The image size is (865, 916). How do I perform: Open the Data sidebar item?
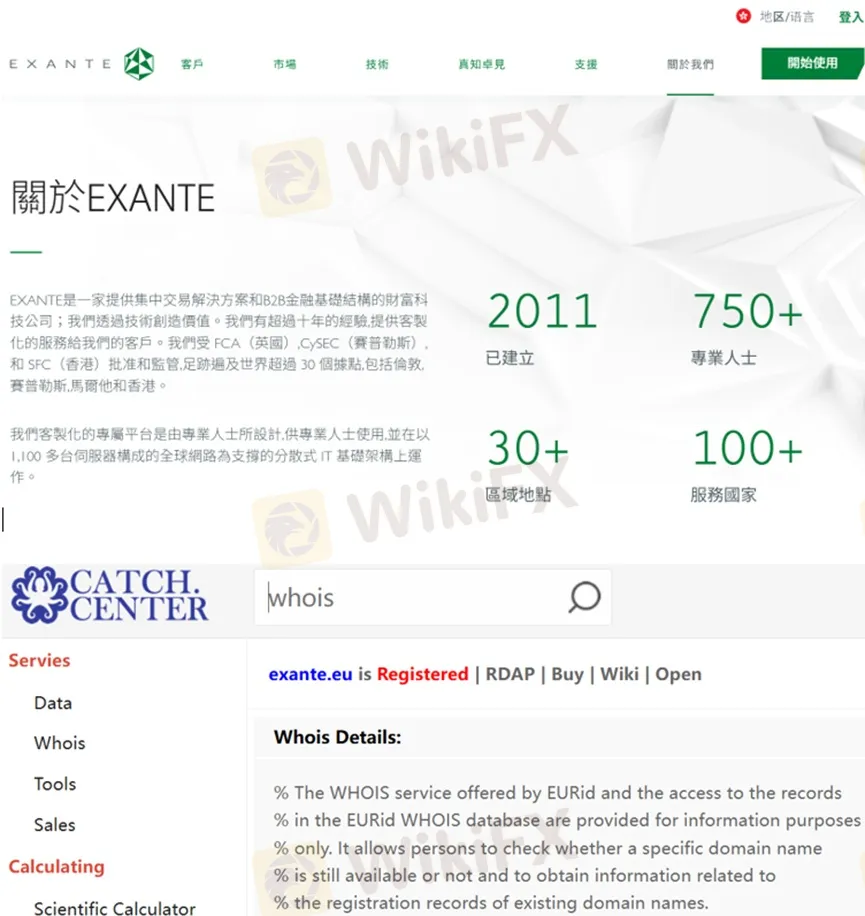[x=53, y=703]
